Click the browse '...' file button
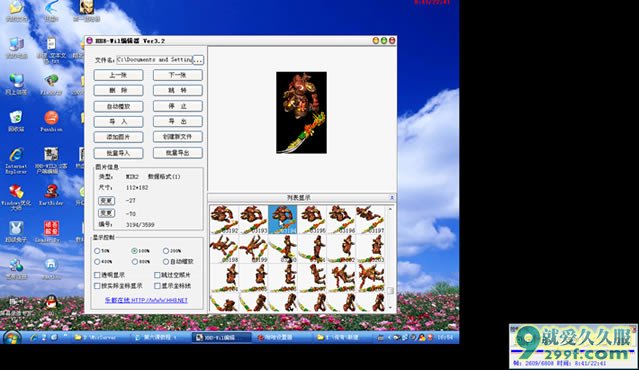 [198, 60]
